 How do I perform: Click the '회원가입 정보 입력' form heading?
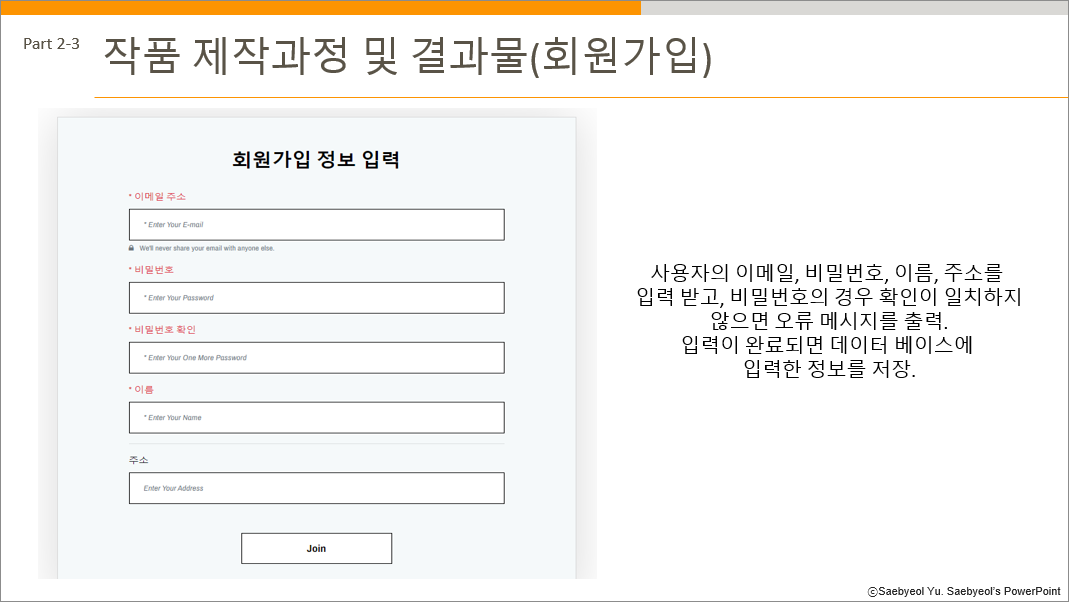click(316, 160)
